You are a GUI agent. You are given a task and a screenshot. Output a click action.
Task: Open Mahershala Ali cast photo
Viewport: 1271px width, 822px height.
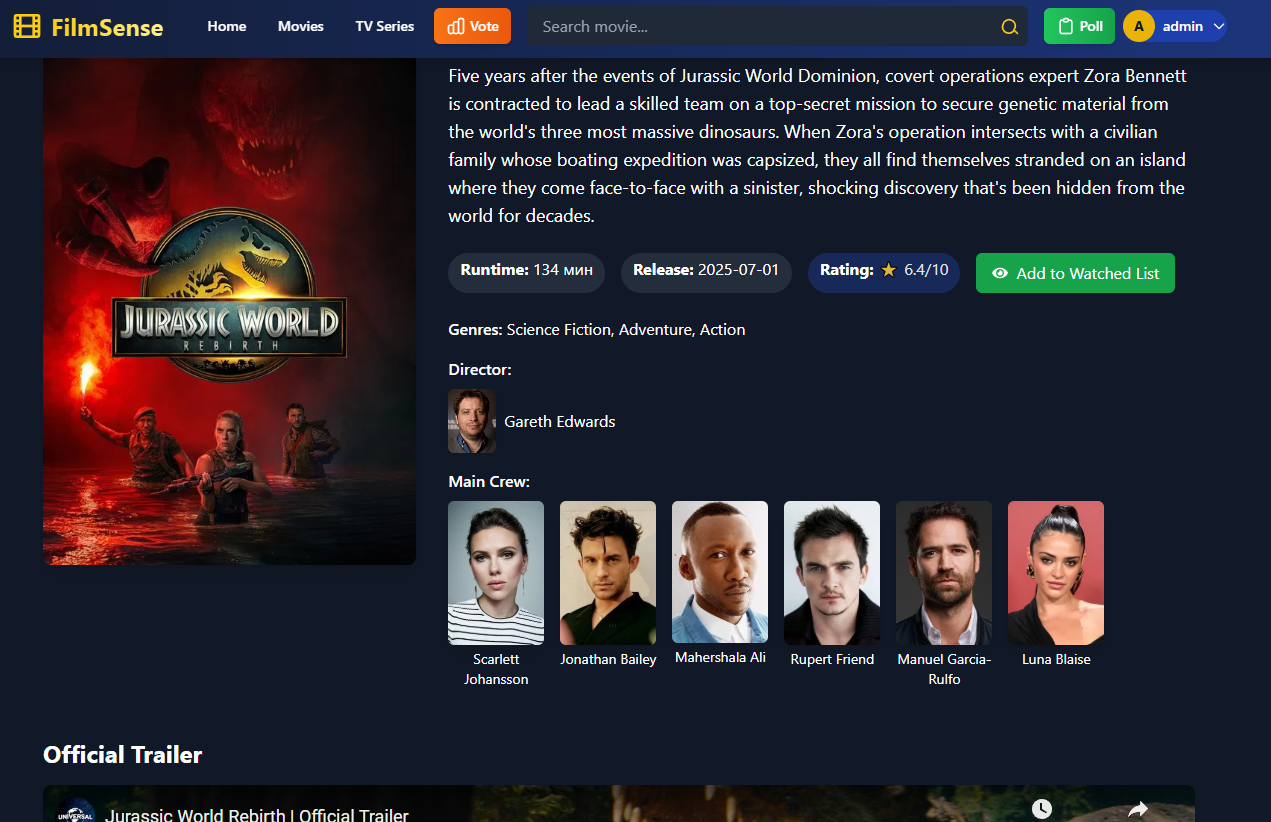click(720, 572)
